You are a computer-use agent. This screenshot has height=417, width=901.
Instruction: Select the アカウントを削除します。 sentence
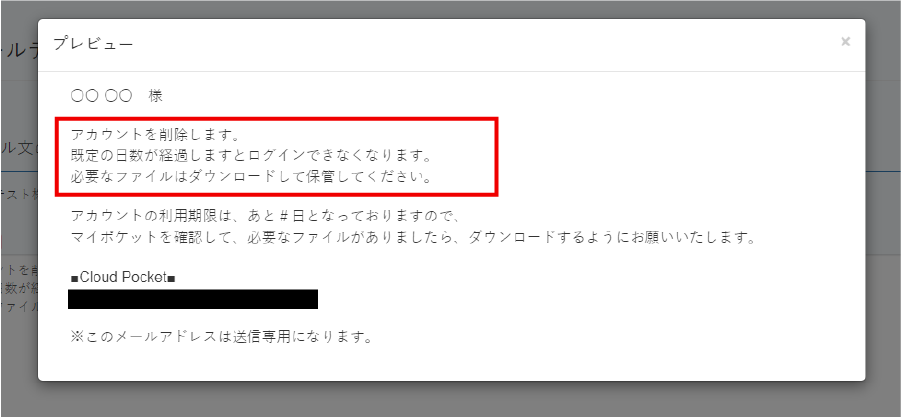154,136
